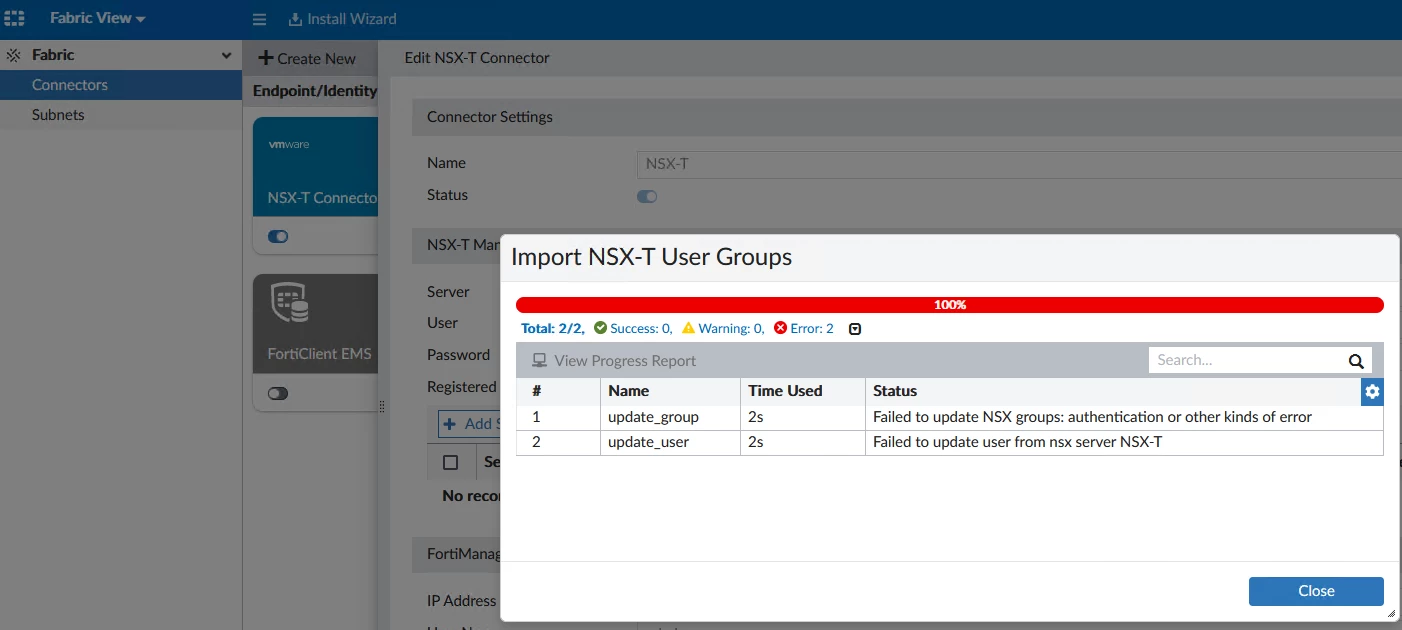Open View Progress Report

point(614,361)
